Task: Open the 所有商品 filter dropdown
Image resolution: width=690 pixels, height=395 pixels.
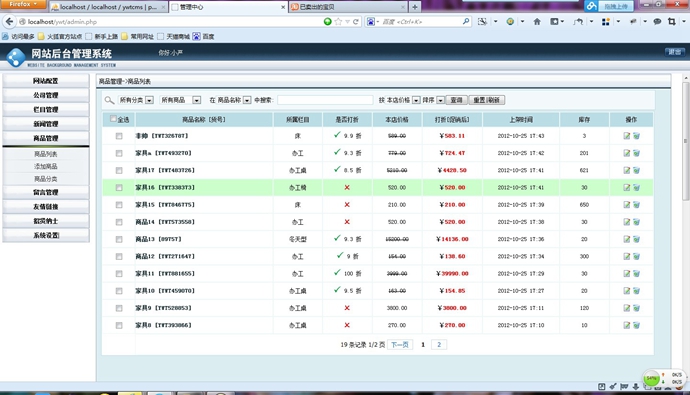Action: click(180, 100)
